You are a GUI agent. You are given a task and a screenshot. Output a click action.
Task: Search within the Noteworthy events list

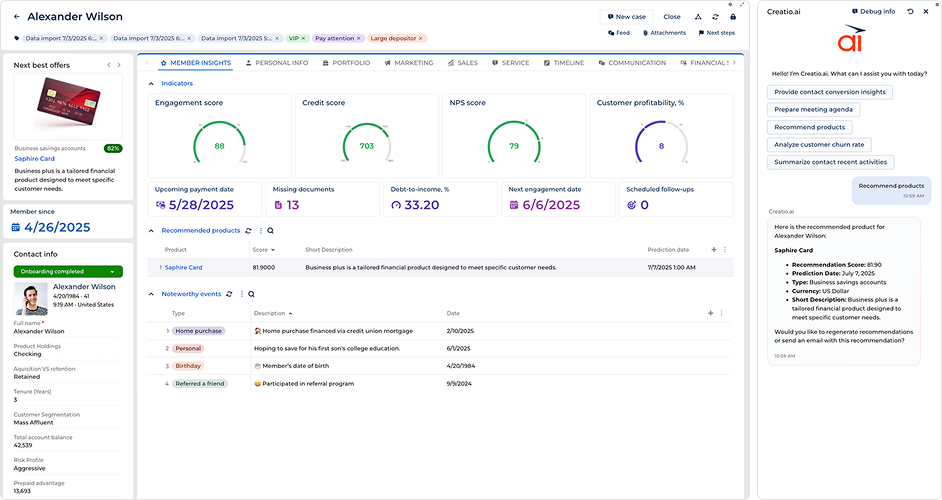coord(251,294)
